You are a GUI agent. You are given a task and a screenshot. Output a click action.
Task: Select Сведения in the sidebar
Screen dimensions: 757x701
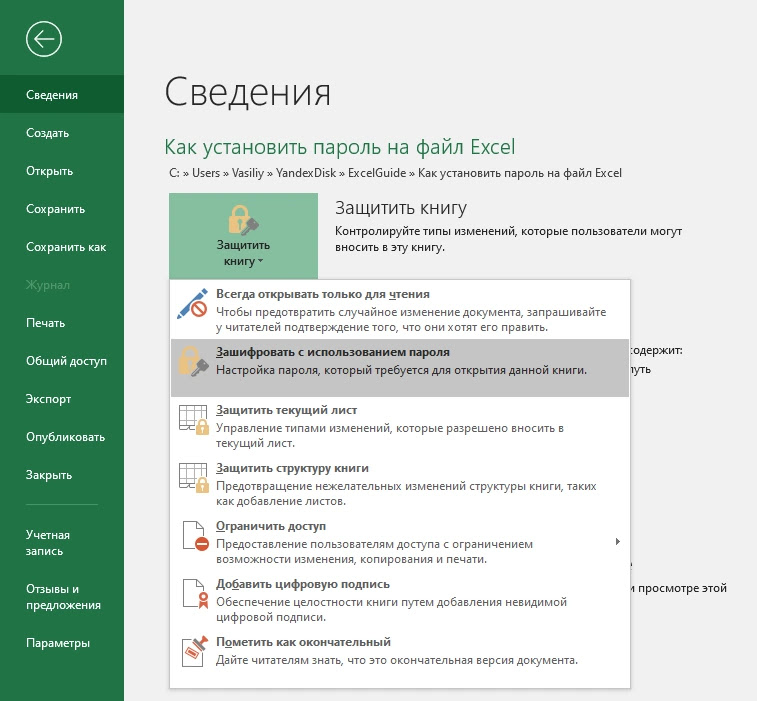click(62, 95)
